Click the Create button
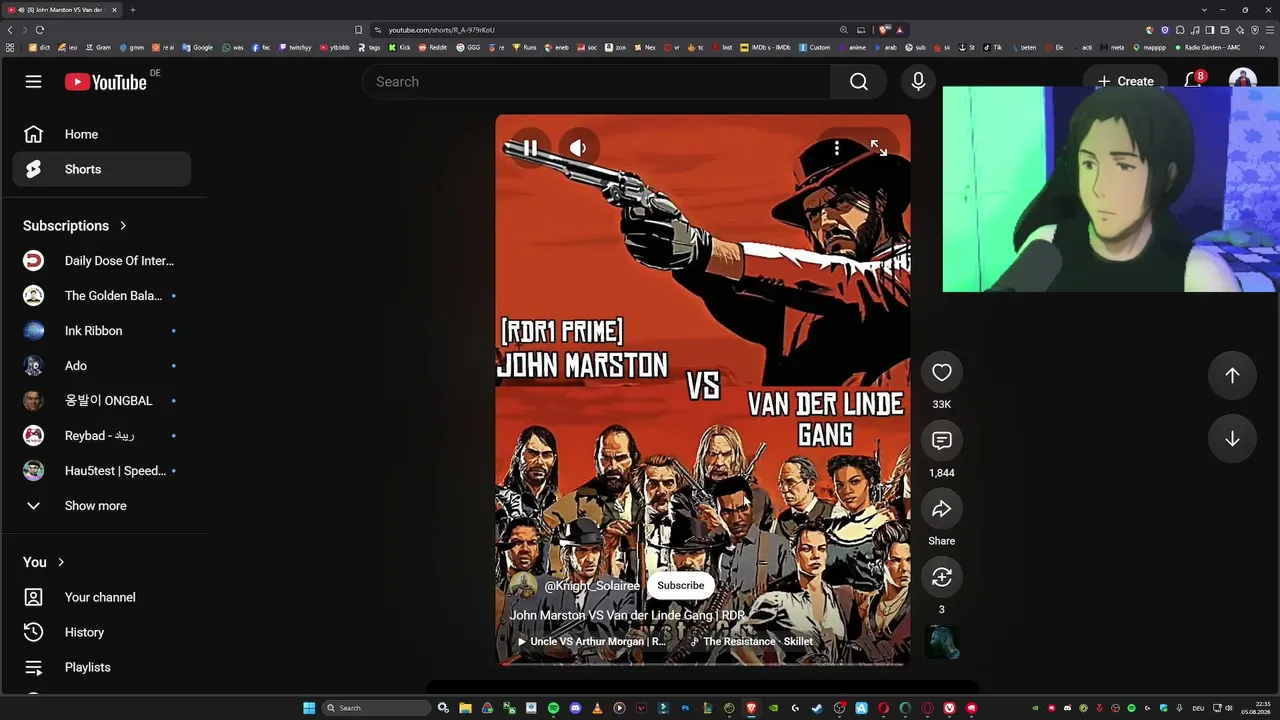Image resolution: width=1280 pixels, height=720 pixels. click(1125, 81)
